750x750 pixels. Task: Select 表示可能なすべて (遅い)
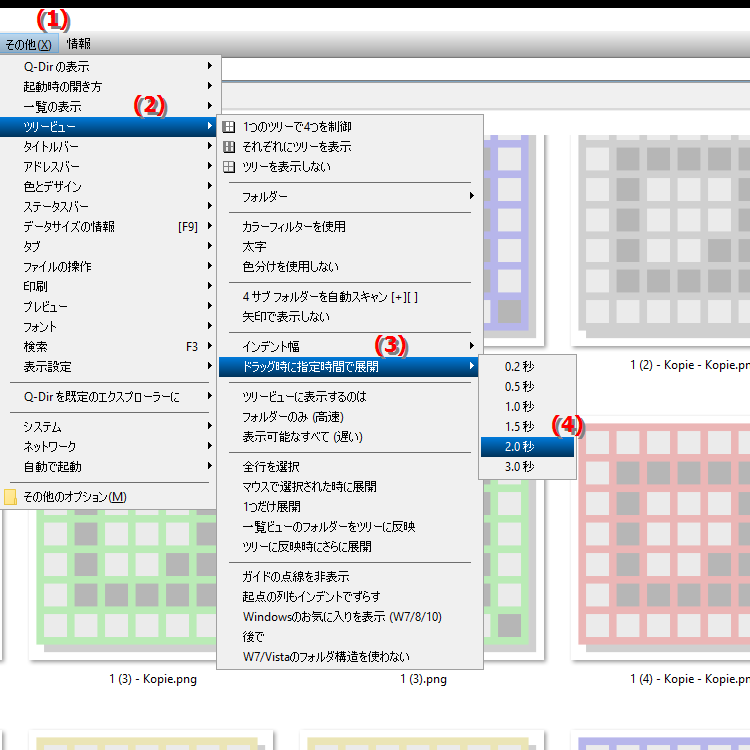pos(350,437)
